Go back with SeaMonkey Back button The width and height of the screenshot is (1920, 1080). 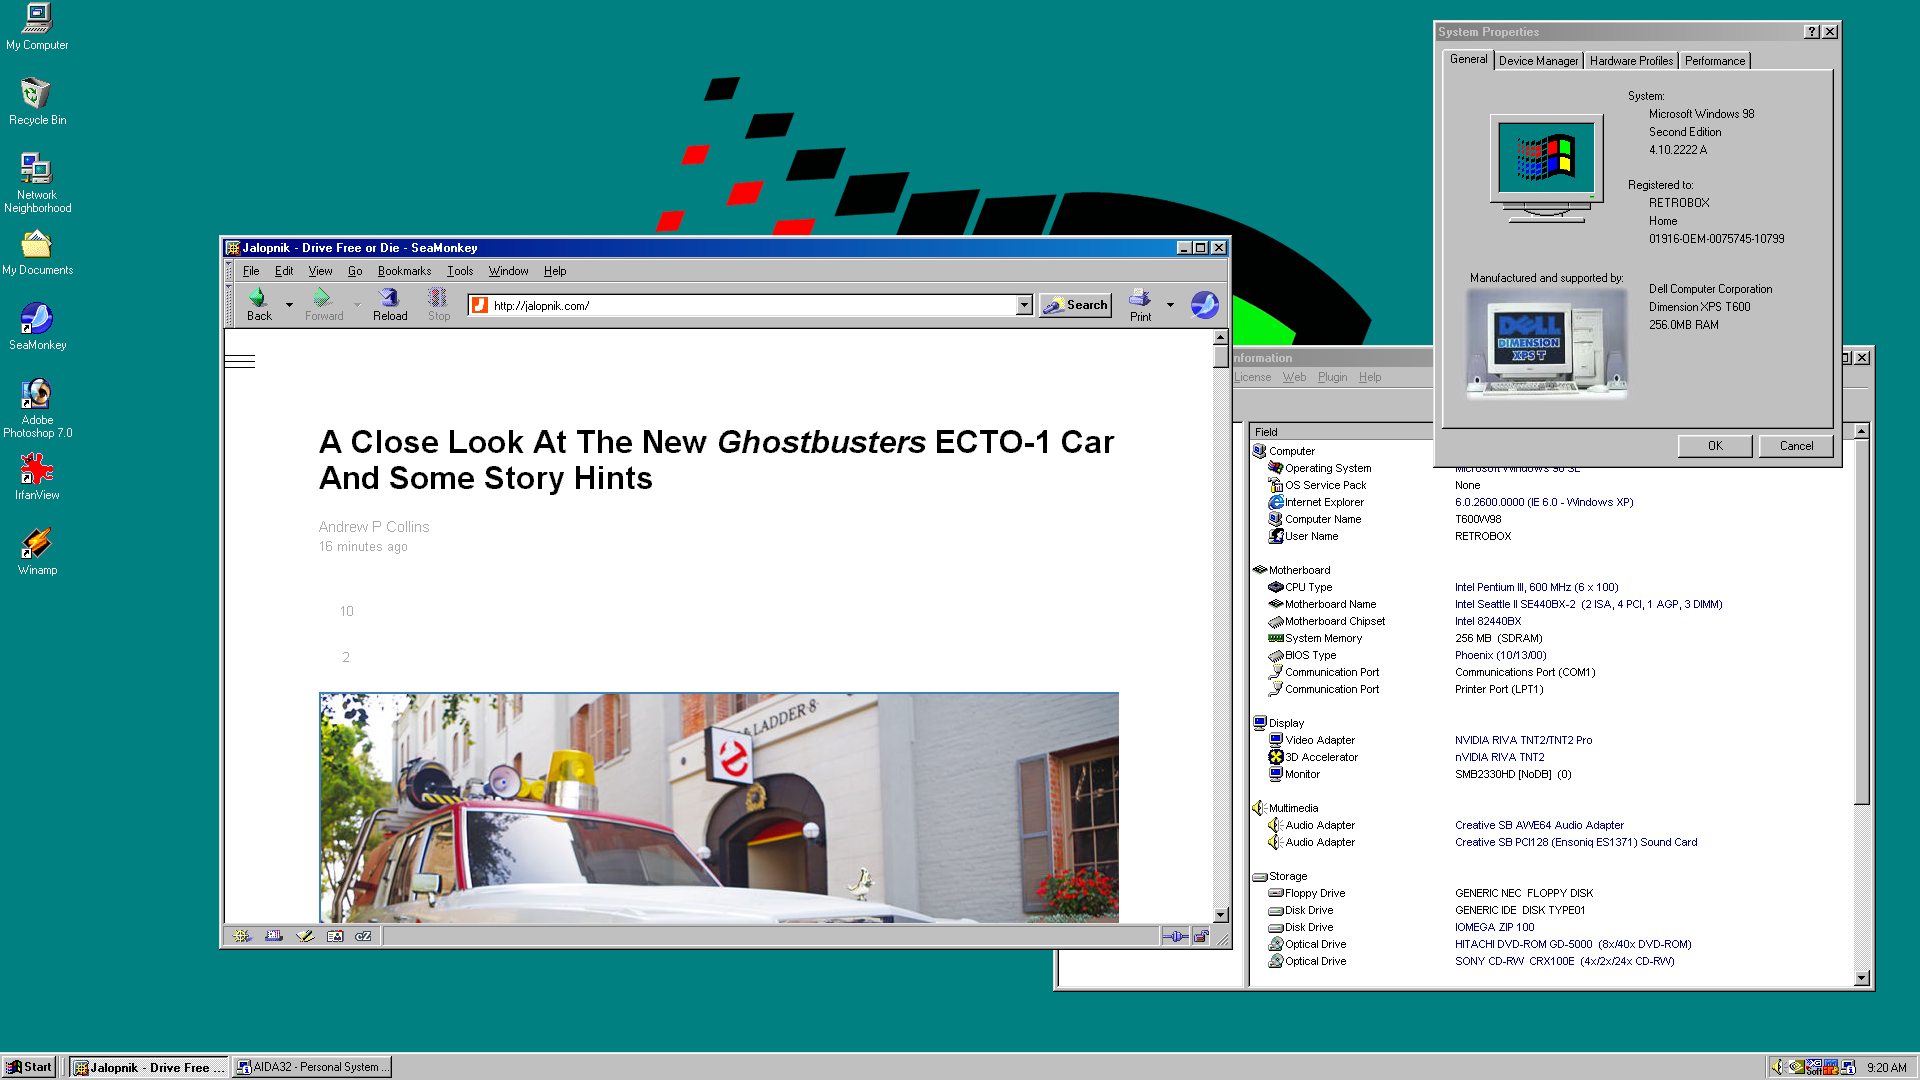tap(259, 305)
